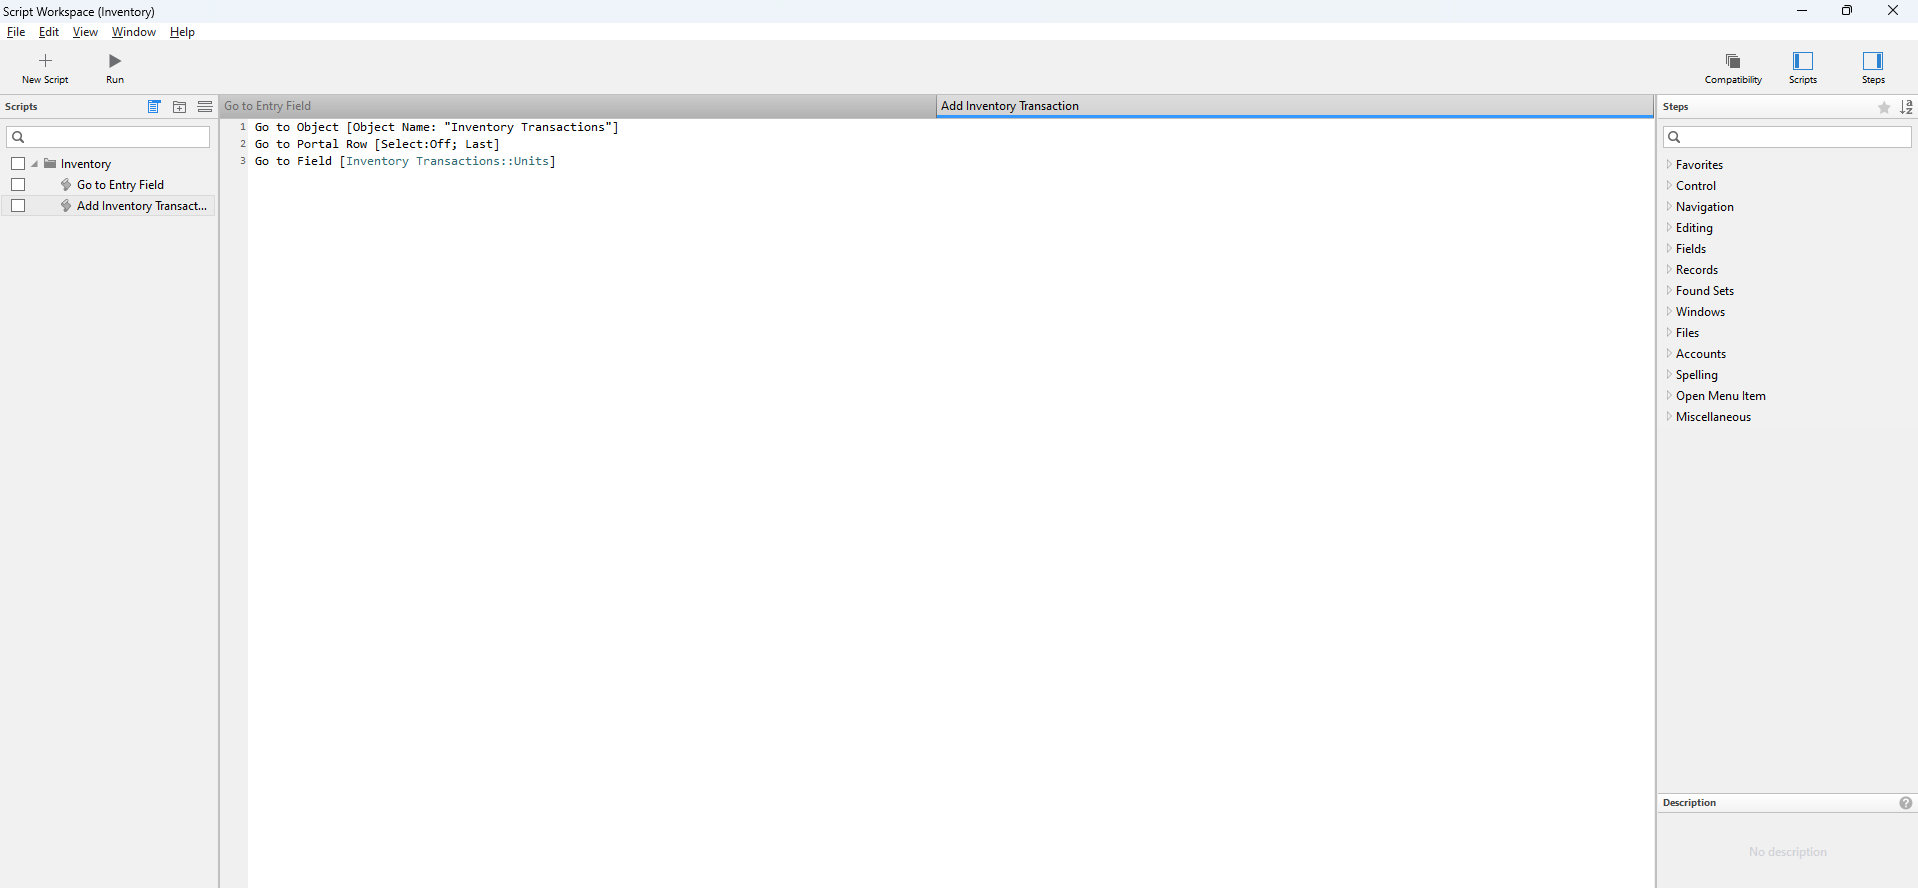Expand the Editing step category
This screenshot has width=1918, height=888.
(x=1669, y=227)
